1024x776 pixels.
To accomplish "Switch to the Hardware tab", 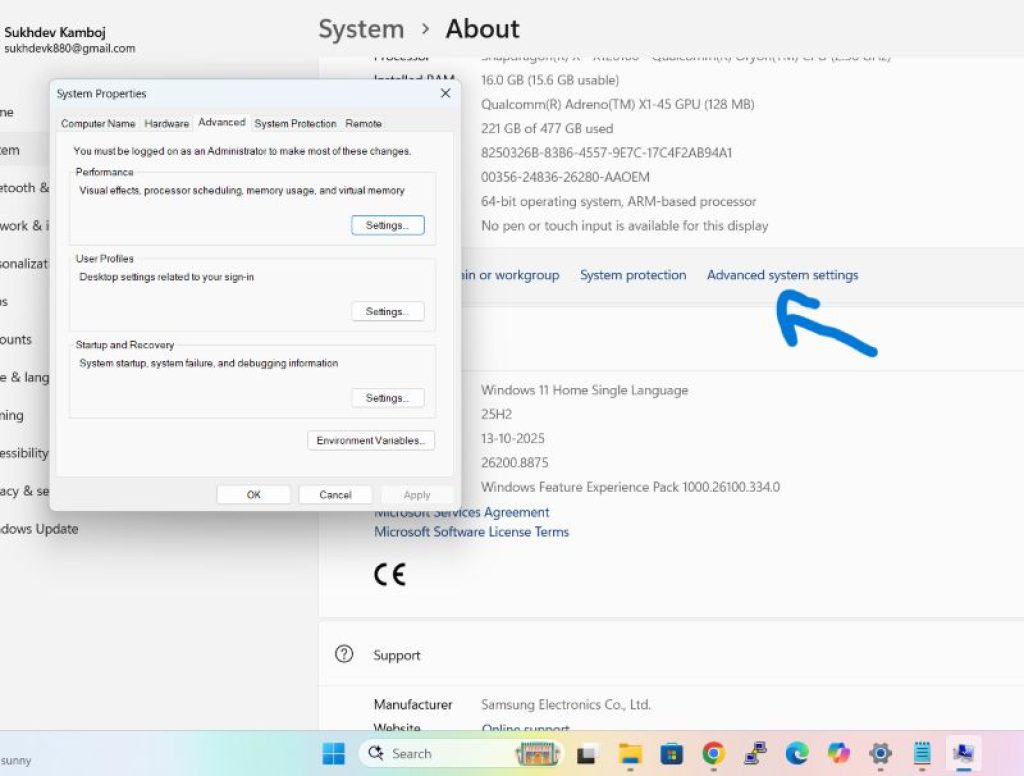I will click(x=167, y=123).
